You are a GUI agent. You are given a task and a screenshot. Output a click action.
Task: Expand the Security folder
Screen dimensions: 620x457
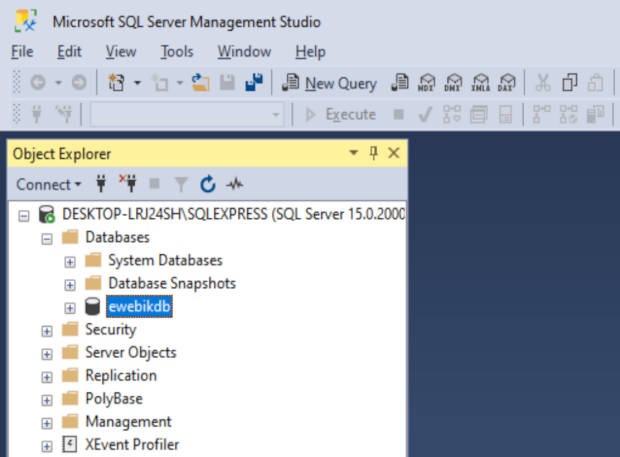pyautogui.click(x=47, y=331)
